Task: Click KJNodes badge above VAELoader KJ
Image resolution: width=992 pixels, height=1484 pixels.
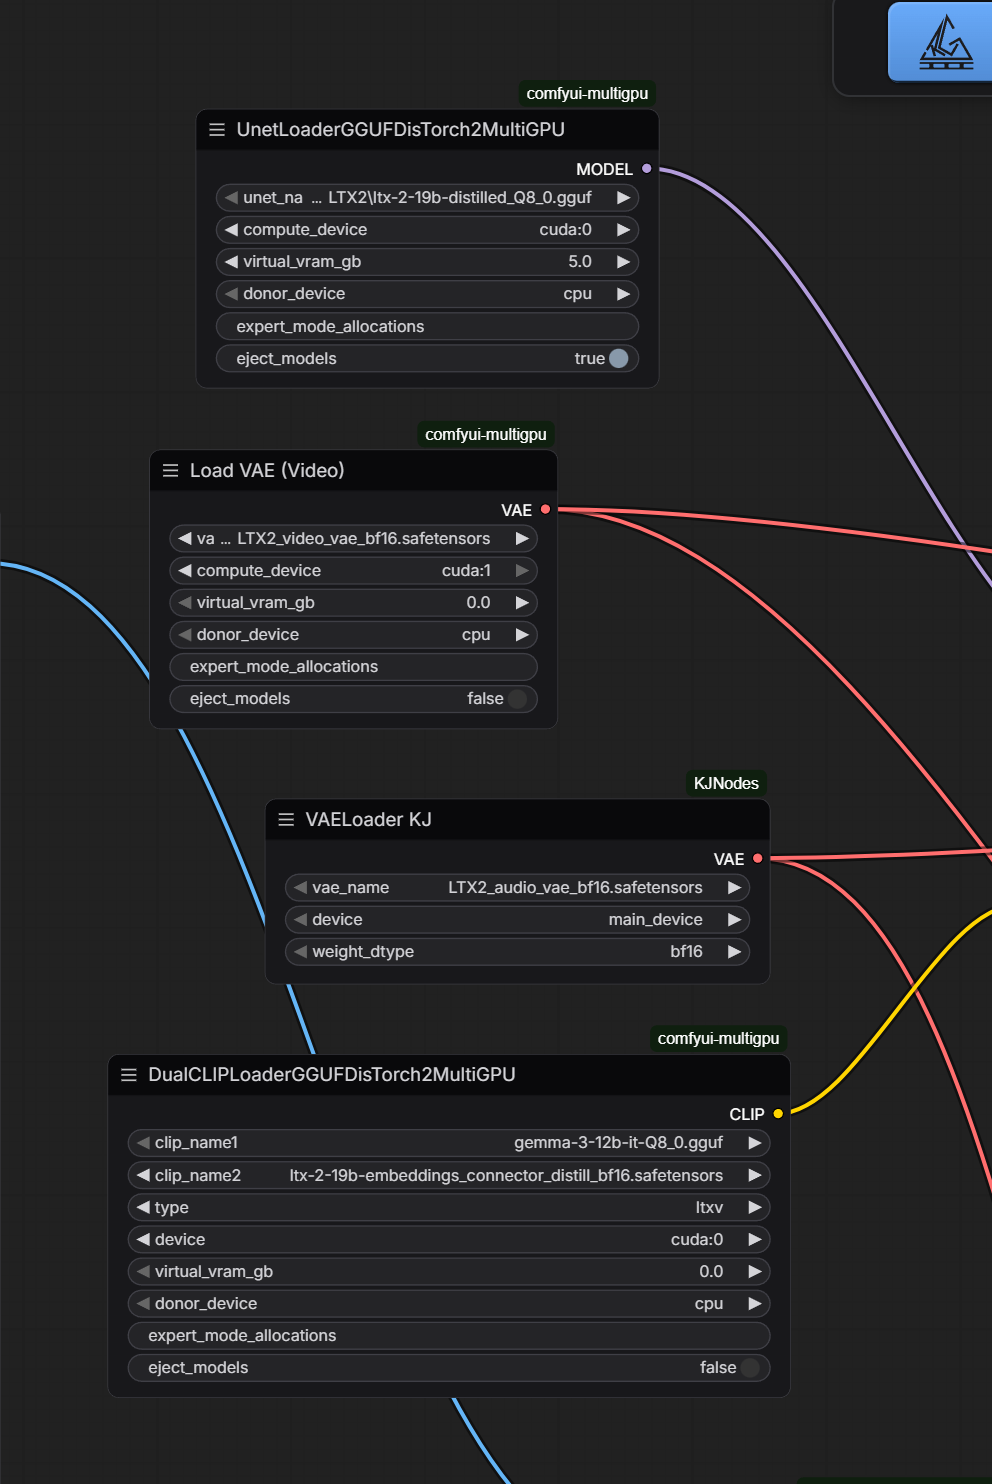Action: [x=726, y=784]
